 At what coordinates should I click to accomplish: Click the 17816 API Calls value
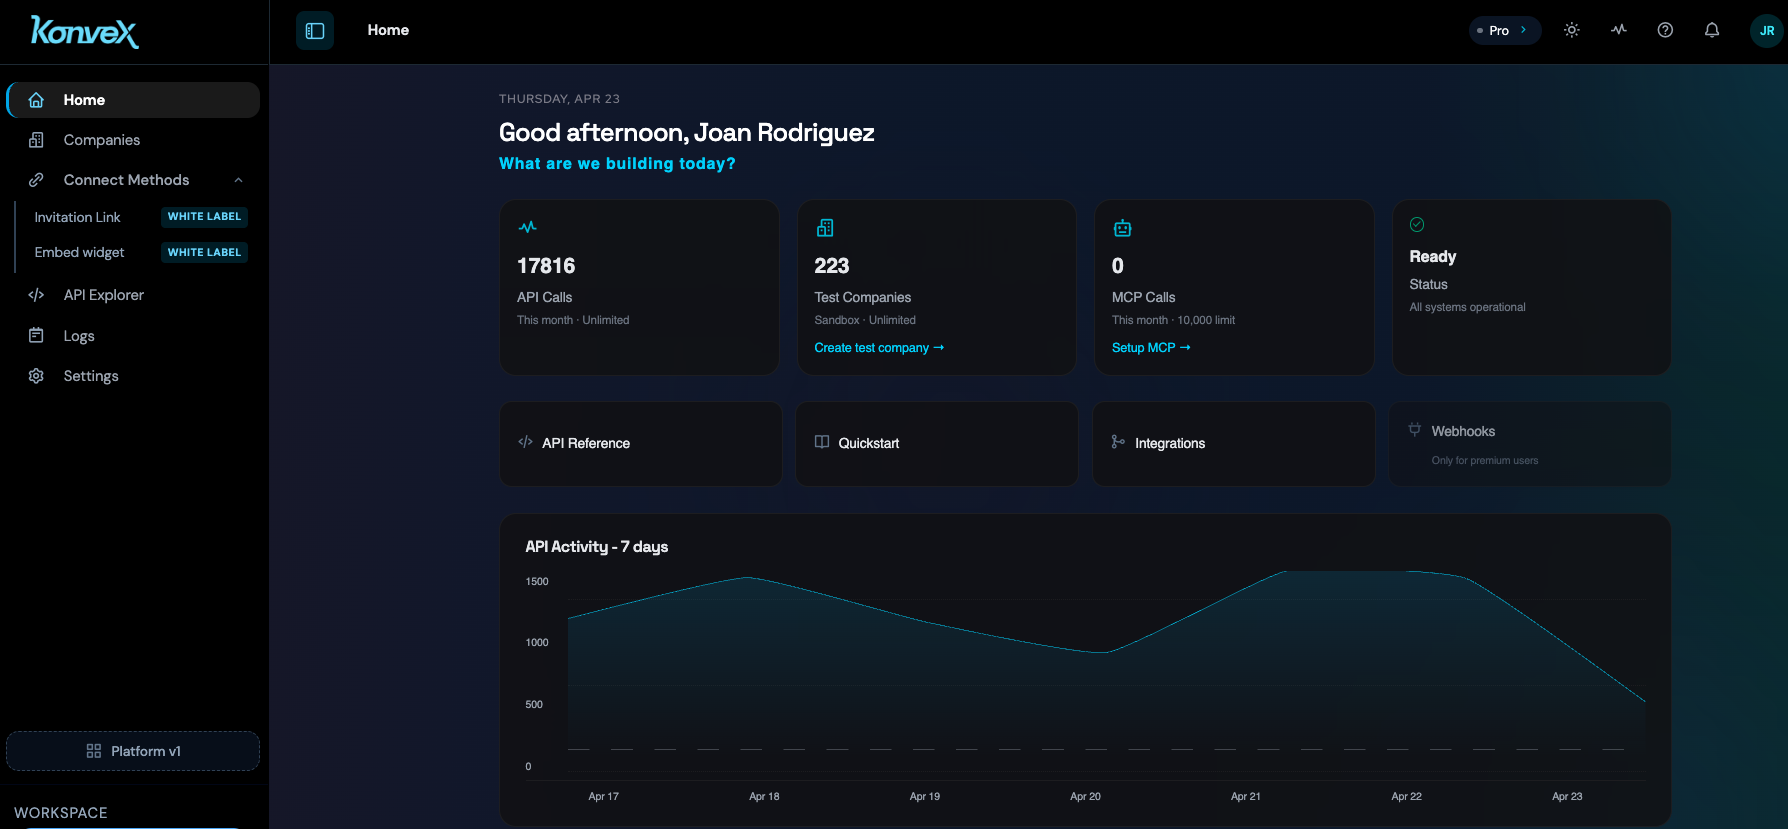(x=546, y=266)
